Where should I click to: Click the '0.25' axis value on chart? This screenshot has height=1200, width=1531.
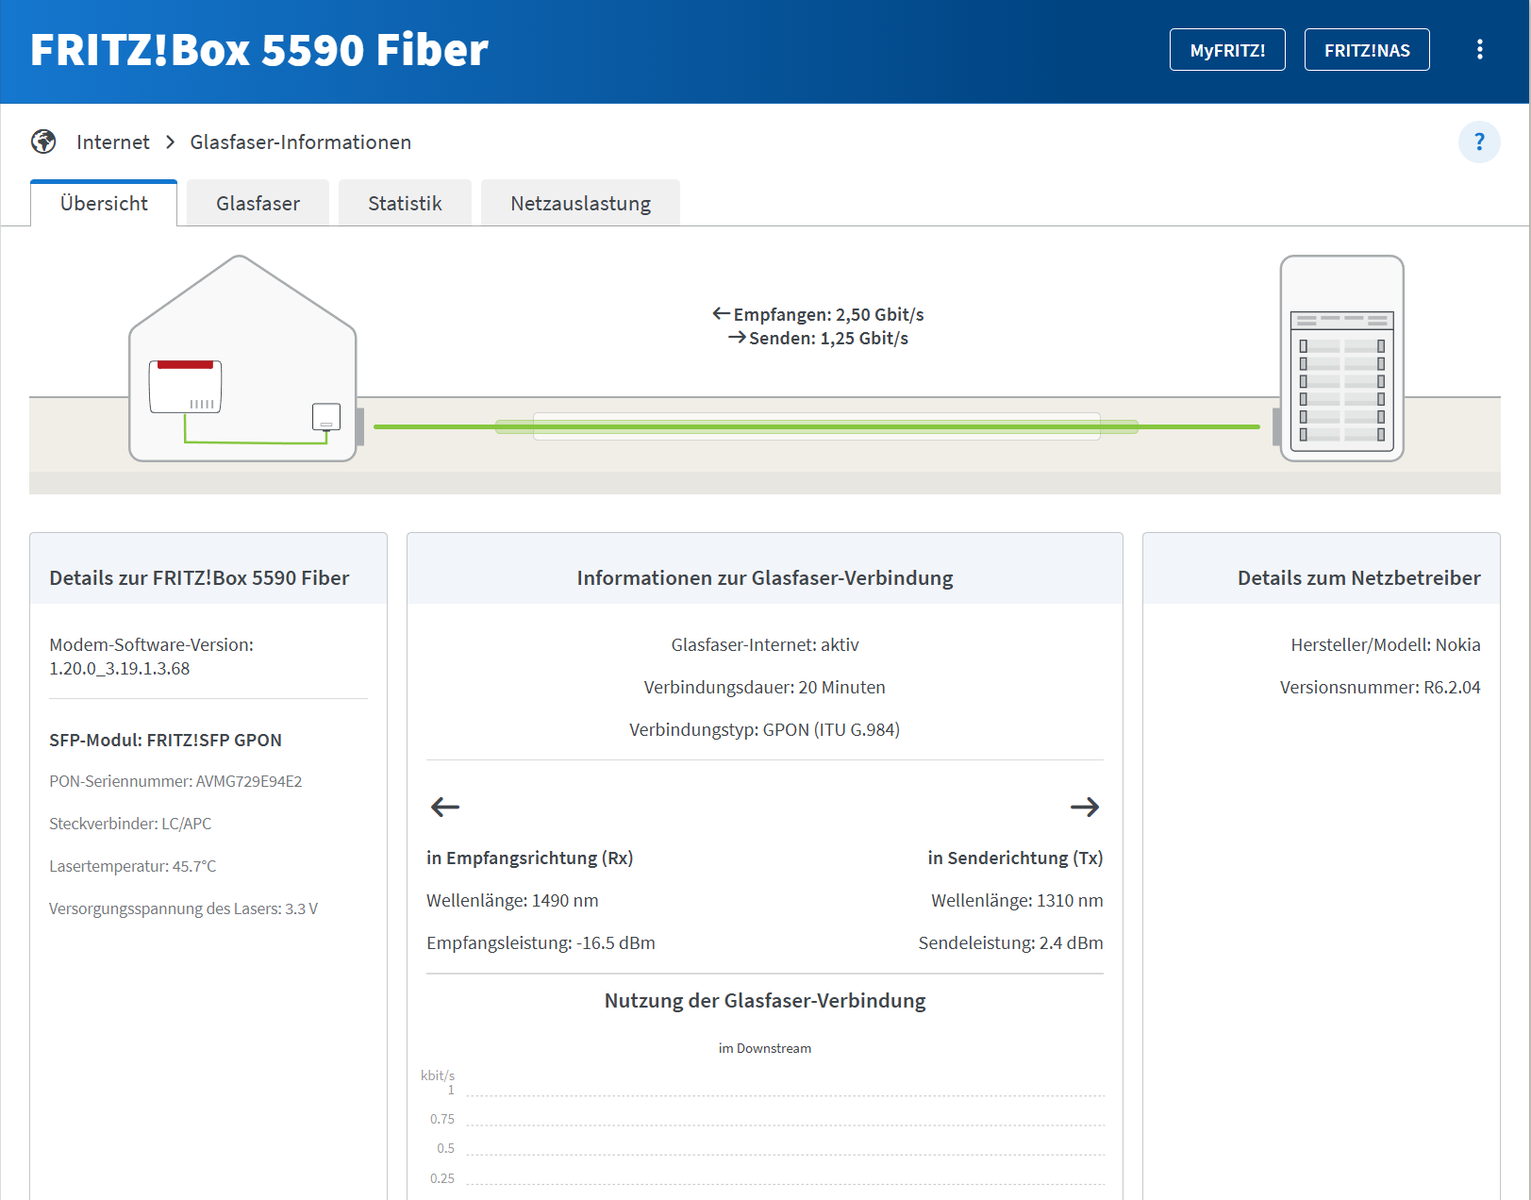click(x=442, y=1178)
